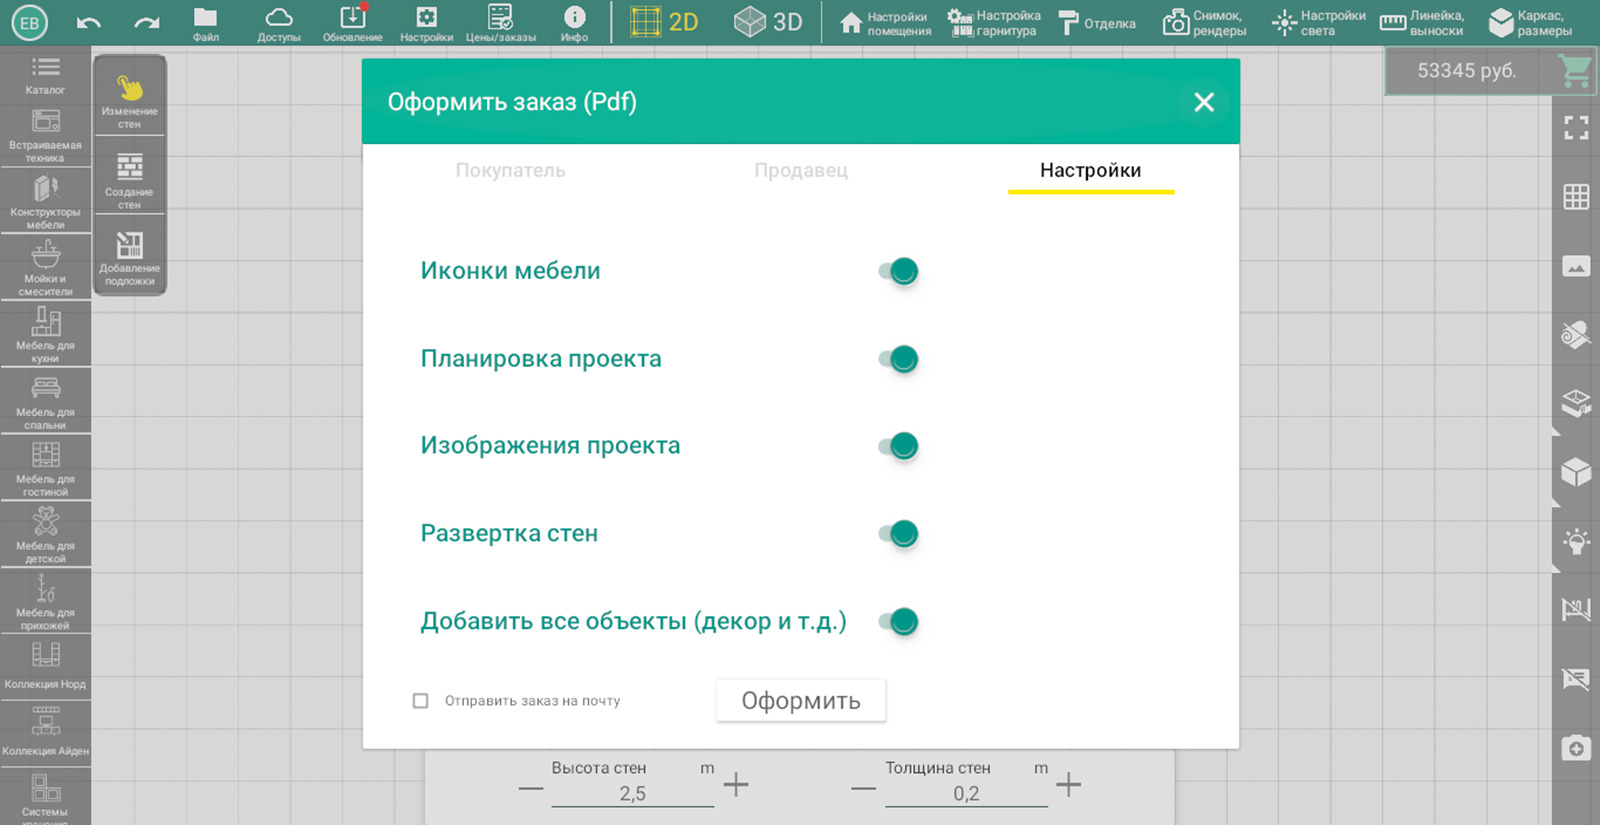
Task: Open Мойки и смесители category
Action: coord(46,267)
